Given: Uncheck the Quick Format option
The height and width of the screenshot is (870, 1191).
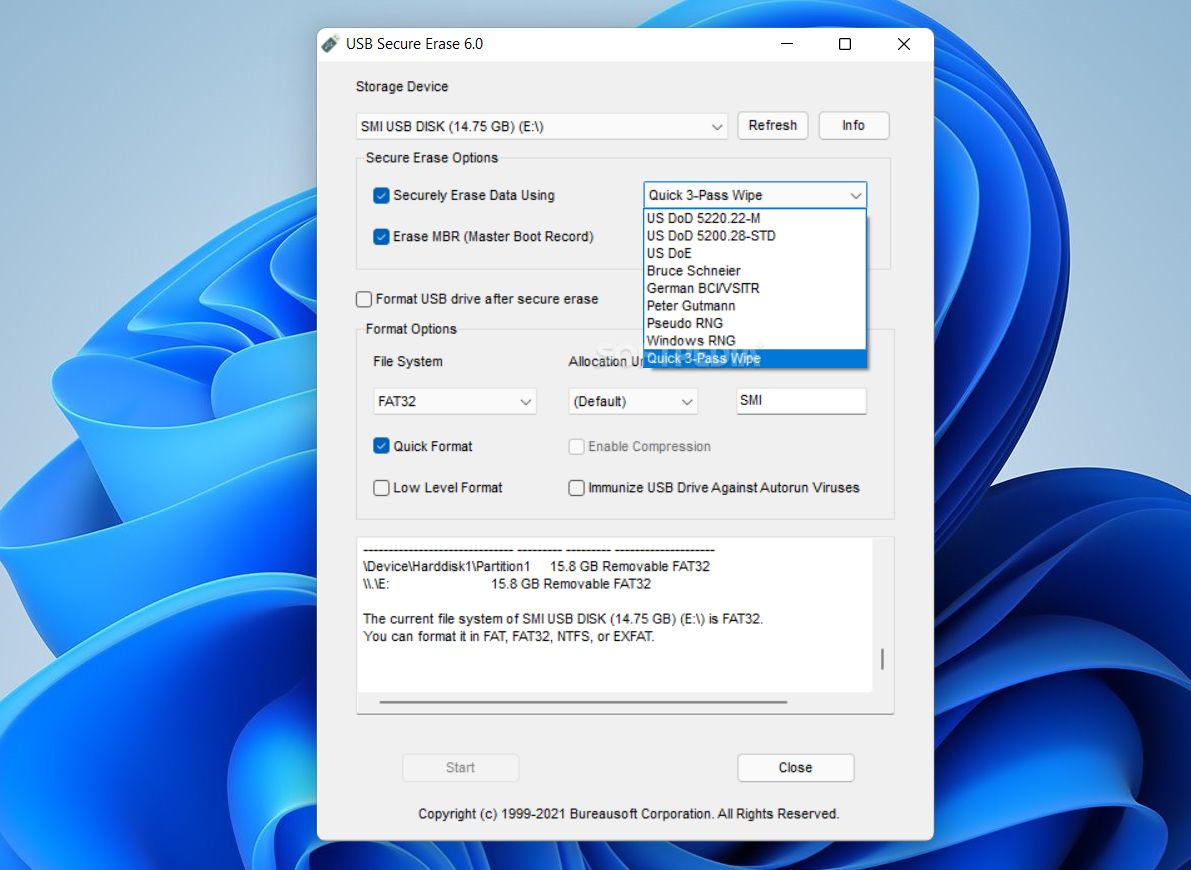Looking at the screenshot, I should click(x=381, y=446).
